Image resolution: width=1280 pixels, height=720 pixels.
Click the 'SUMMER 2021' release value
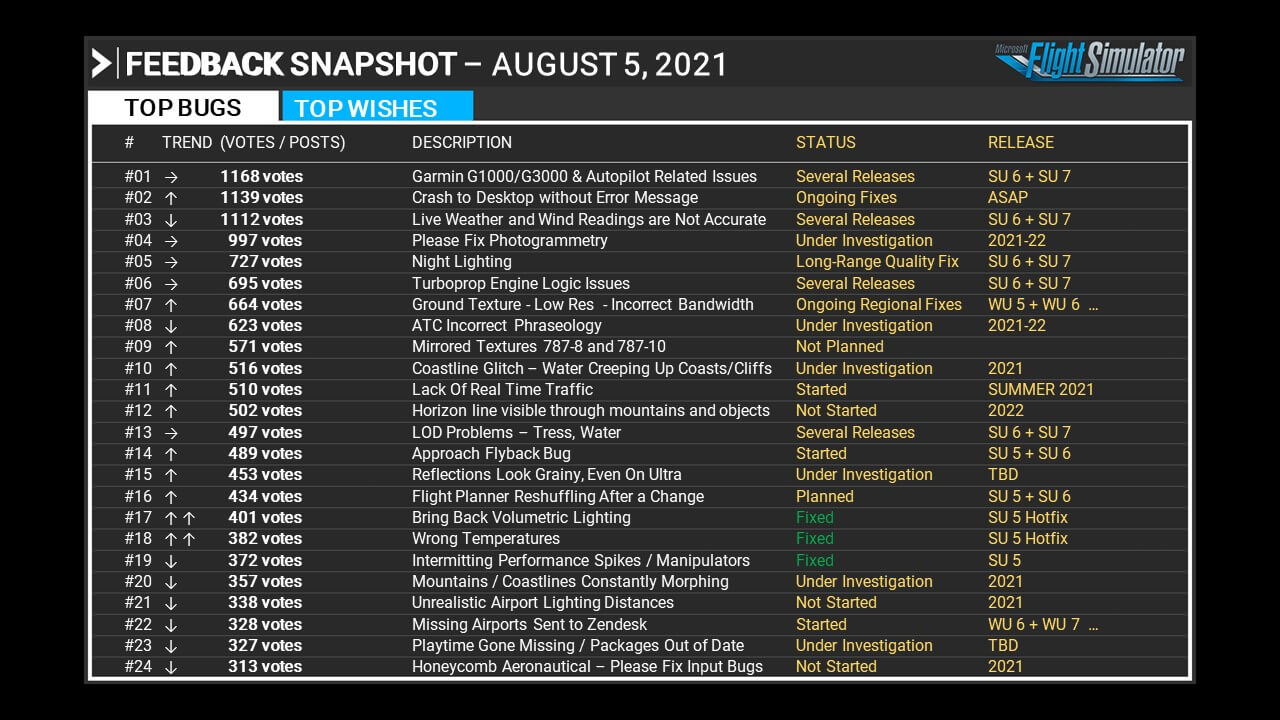click(x=1041, y=390)
